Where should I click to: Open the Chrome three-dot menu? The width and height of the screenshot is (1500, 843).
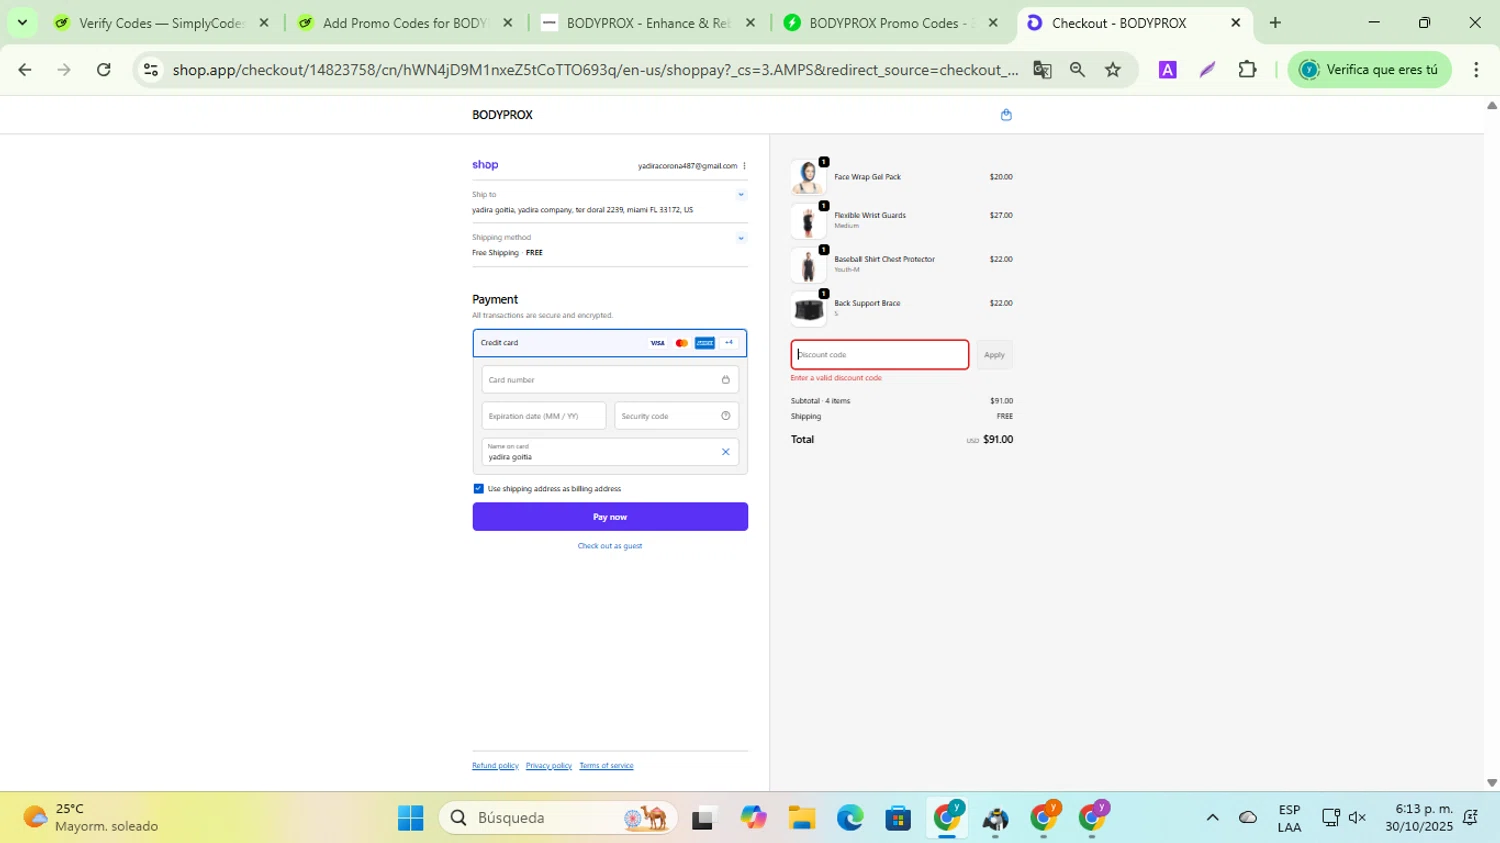(x=1476, y=70)
